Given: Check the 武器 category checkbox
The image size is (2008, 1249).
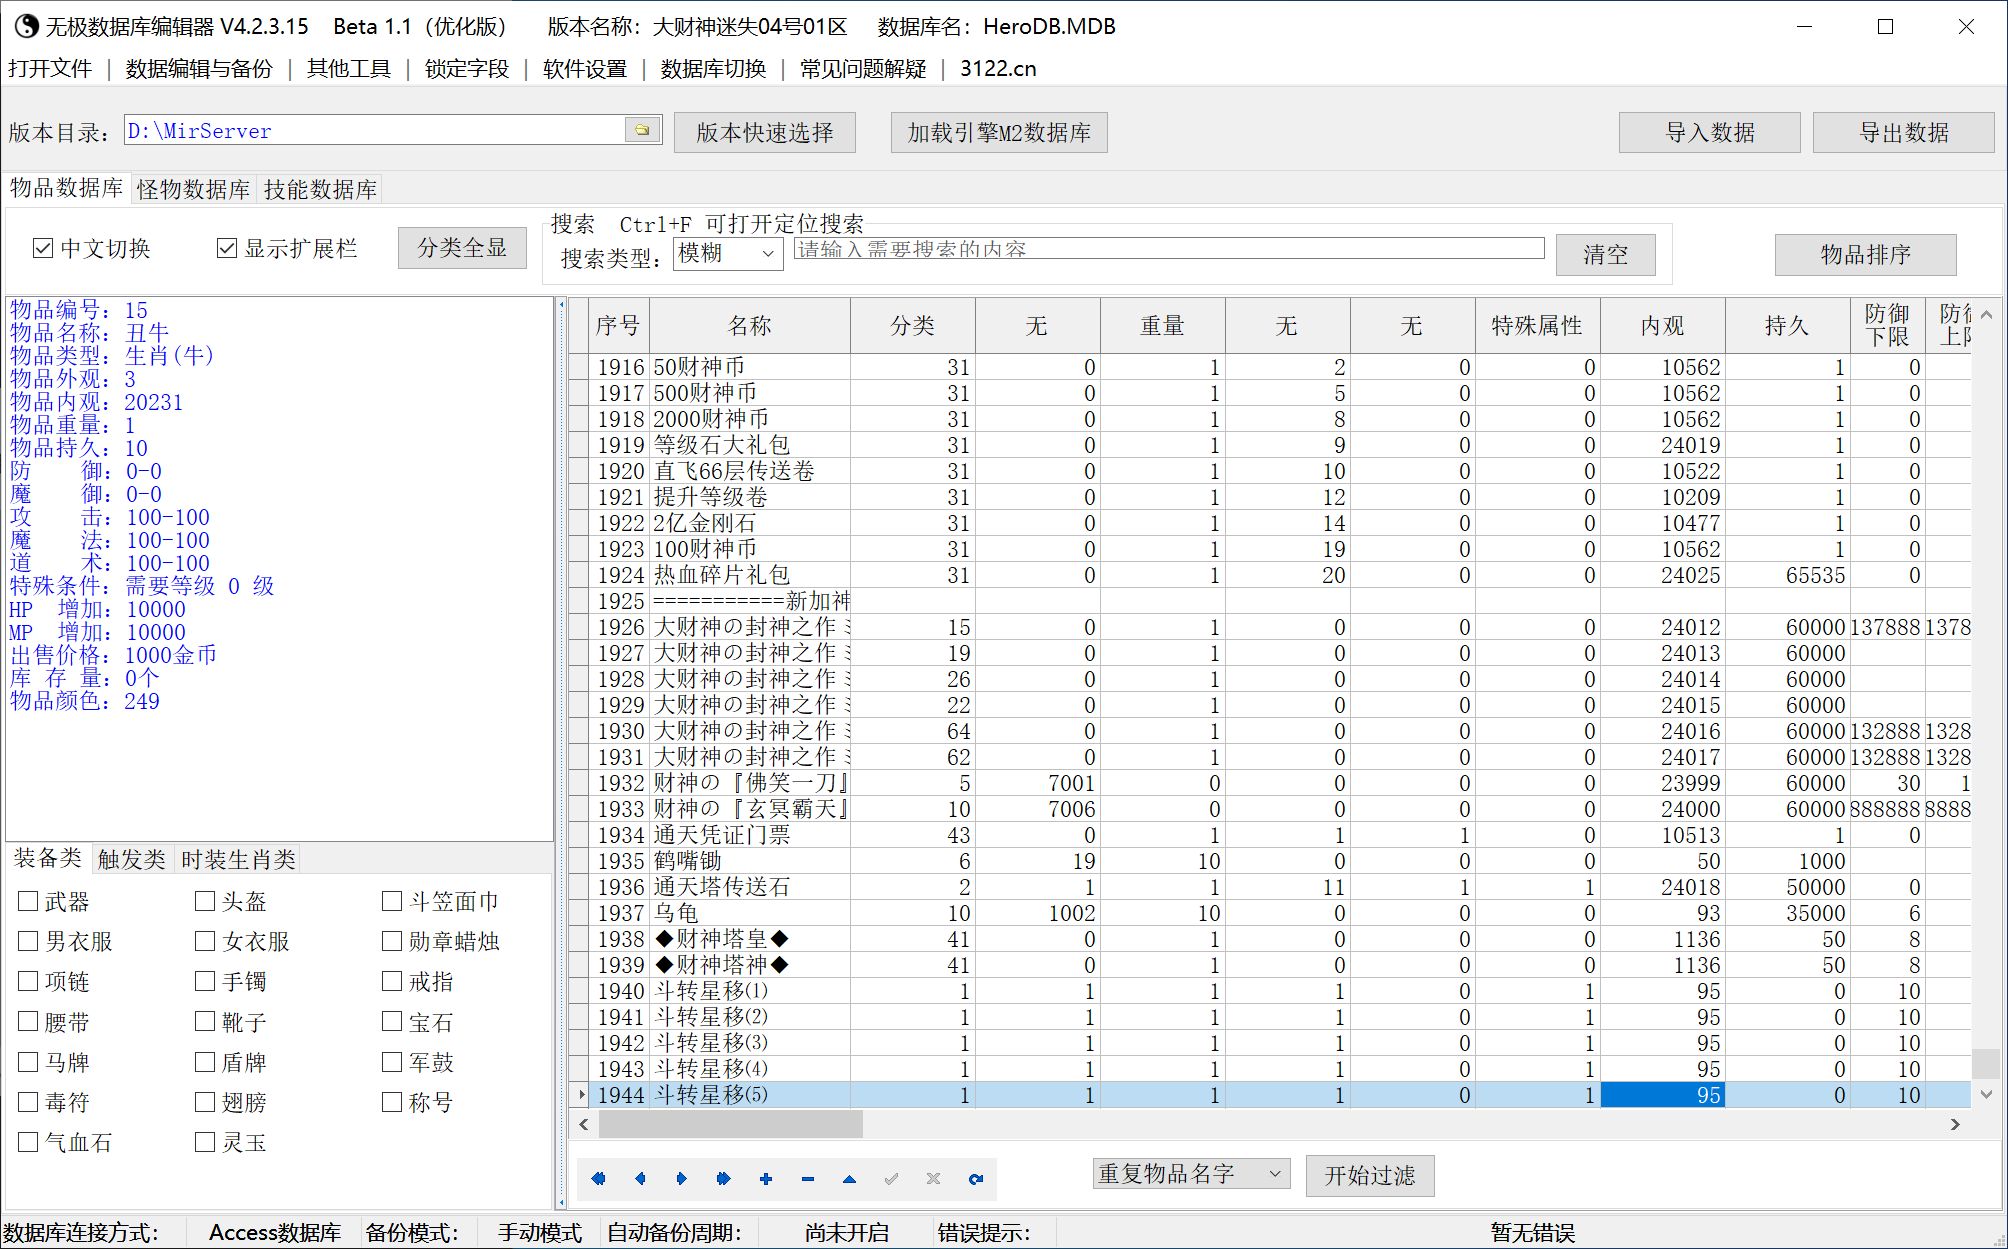Looking at the screenshot, I should pyautogui.click(x=28, y=902).
